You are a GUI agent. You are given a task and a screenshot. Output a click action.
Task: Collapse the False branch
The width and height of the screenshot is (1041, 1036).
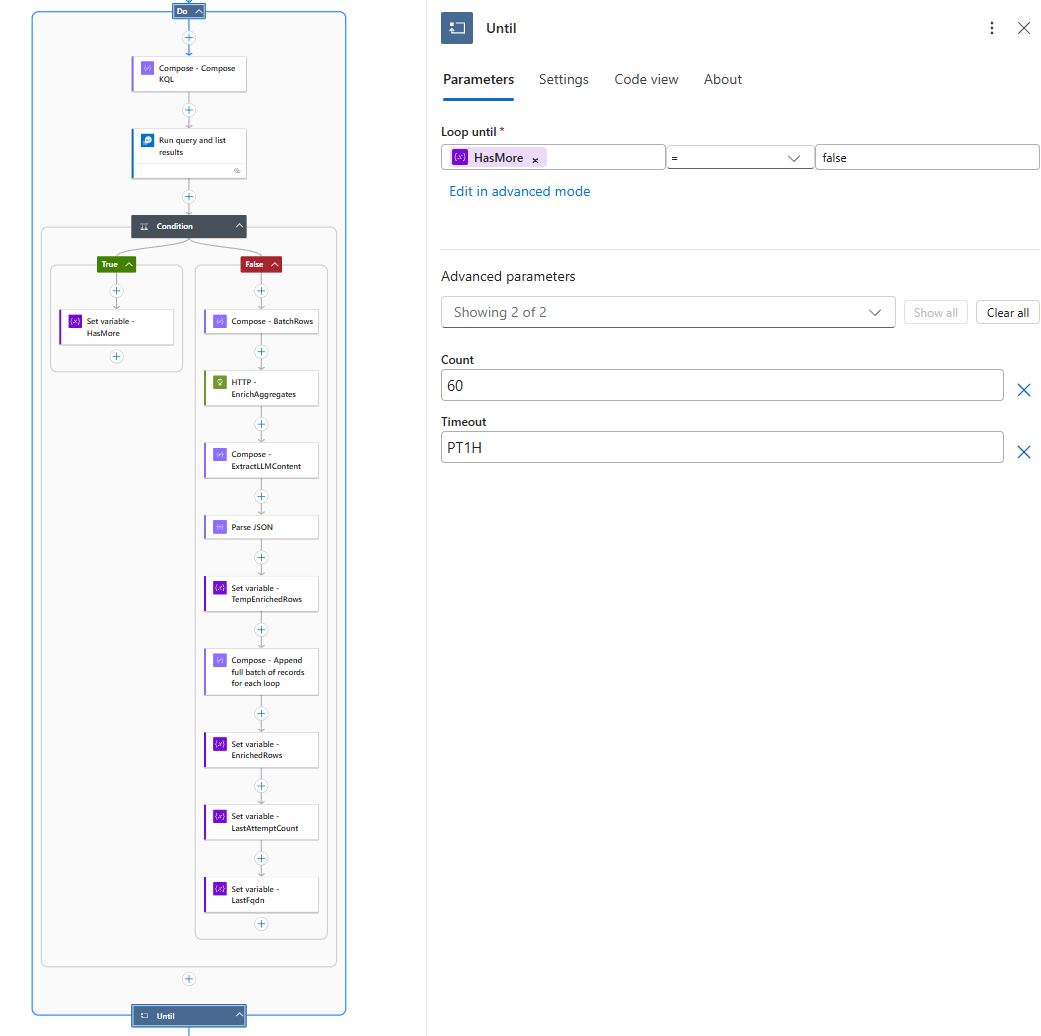pyautogui.click(x=273, y=265)
